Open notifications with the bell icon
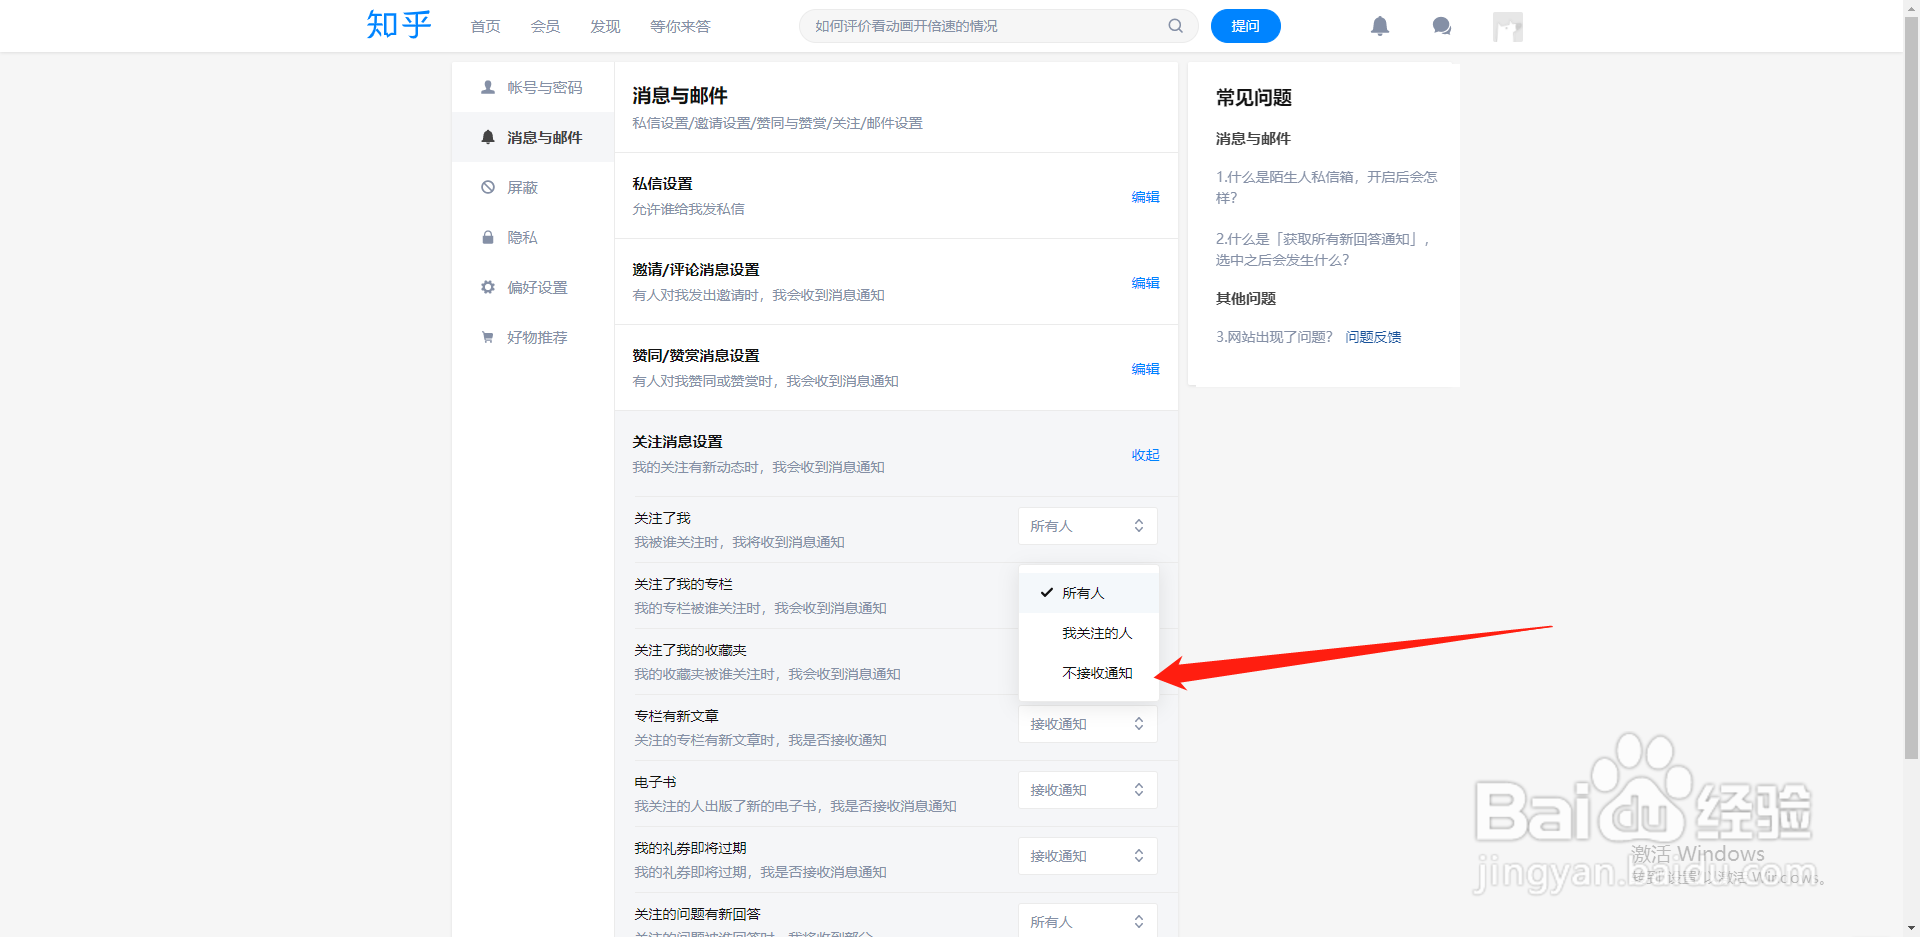 click(x=1380, y=26)
